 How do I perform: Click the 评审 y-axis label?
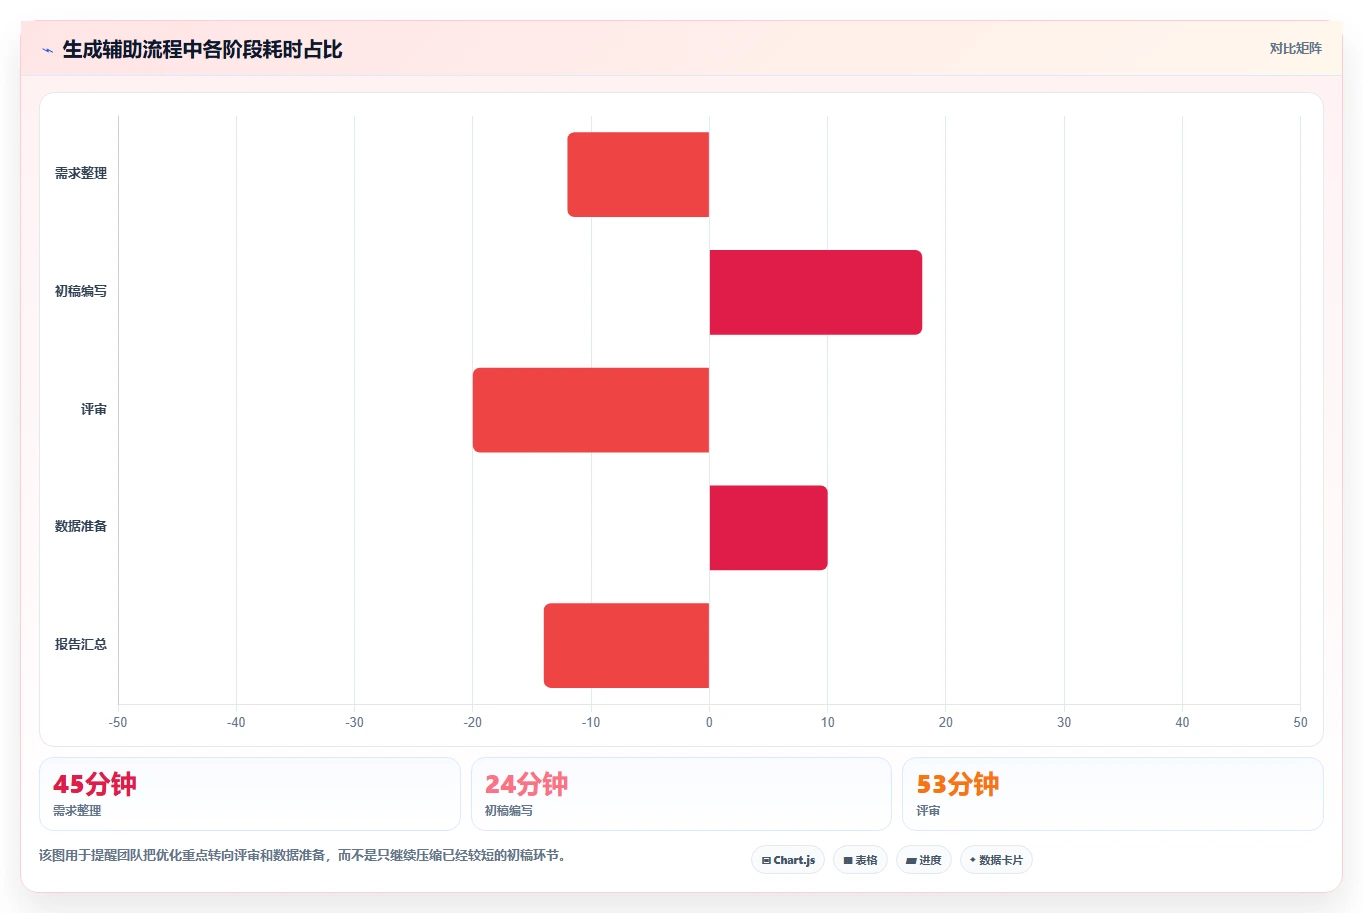pos(94,409)
